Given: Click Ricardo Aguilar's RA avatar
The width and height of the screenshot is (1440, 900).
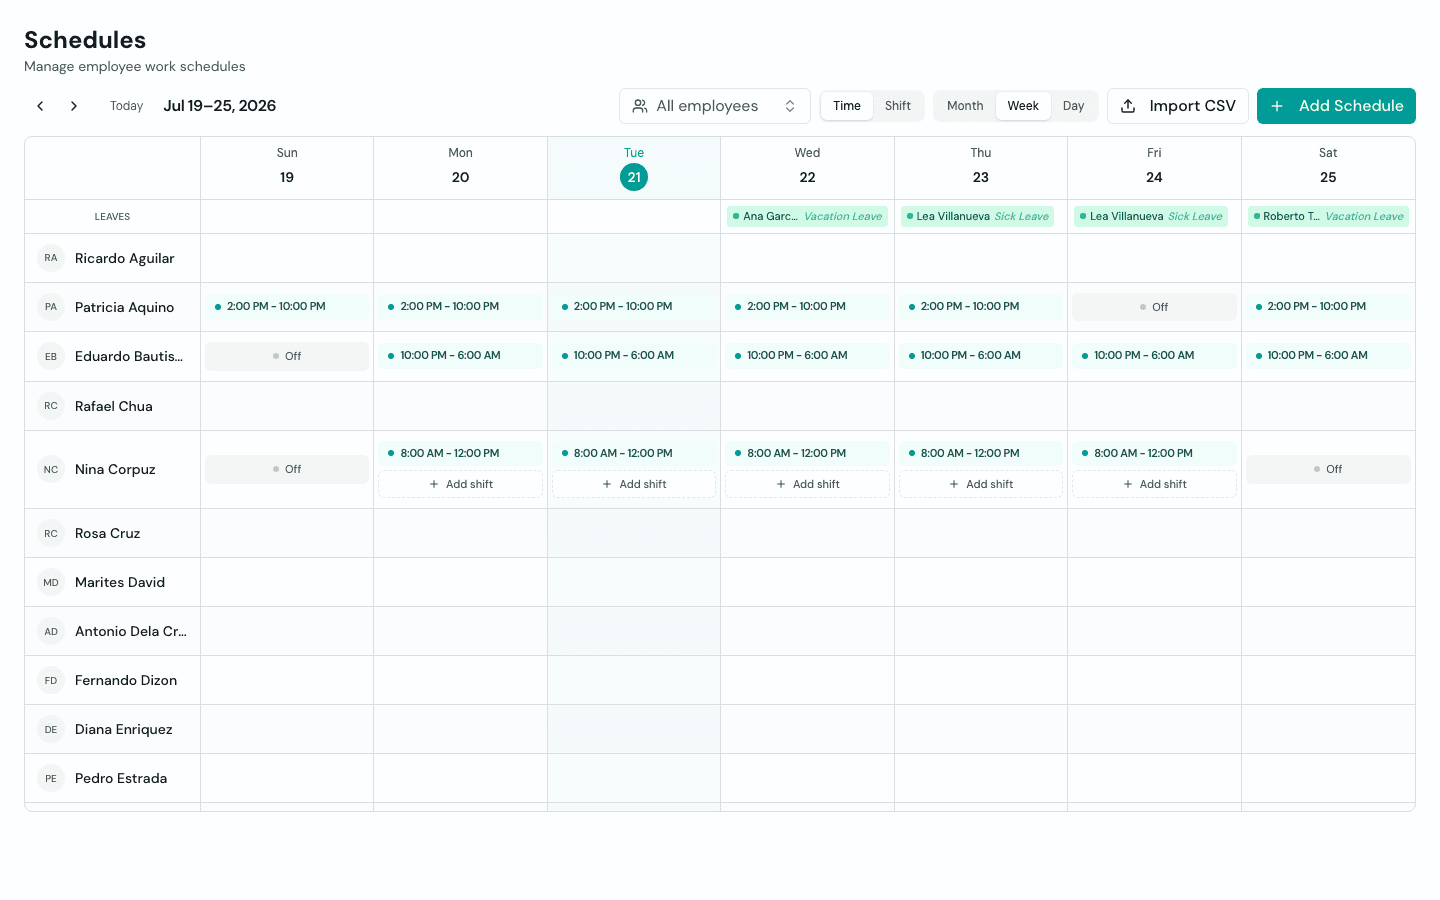Looking at the screenshot, I should point(51,258).
